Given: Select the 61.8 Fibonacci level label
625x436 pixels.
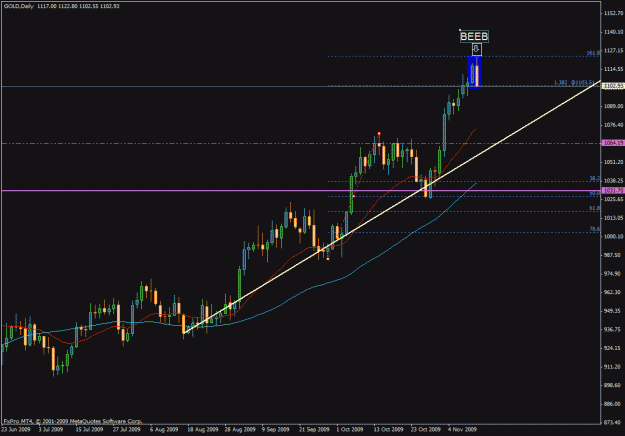Looking at the screenshot, I should 595,208.
